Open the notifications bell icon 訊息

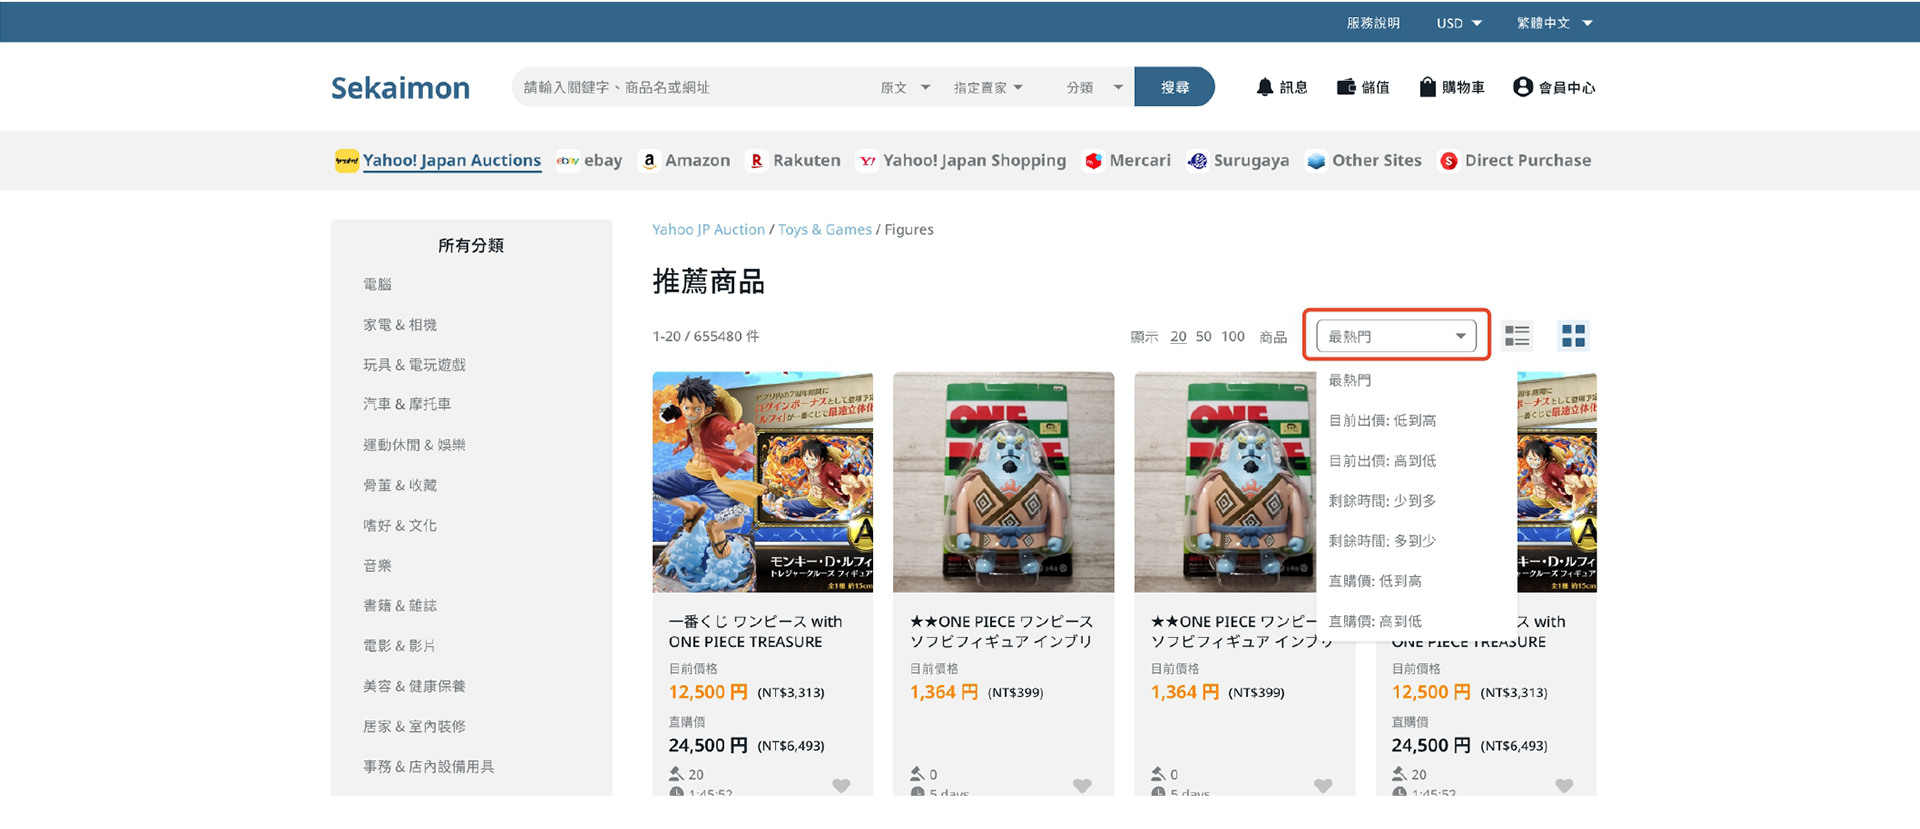tap(1264, 87)
